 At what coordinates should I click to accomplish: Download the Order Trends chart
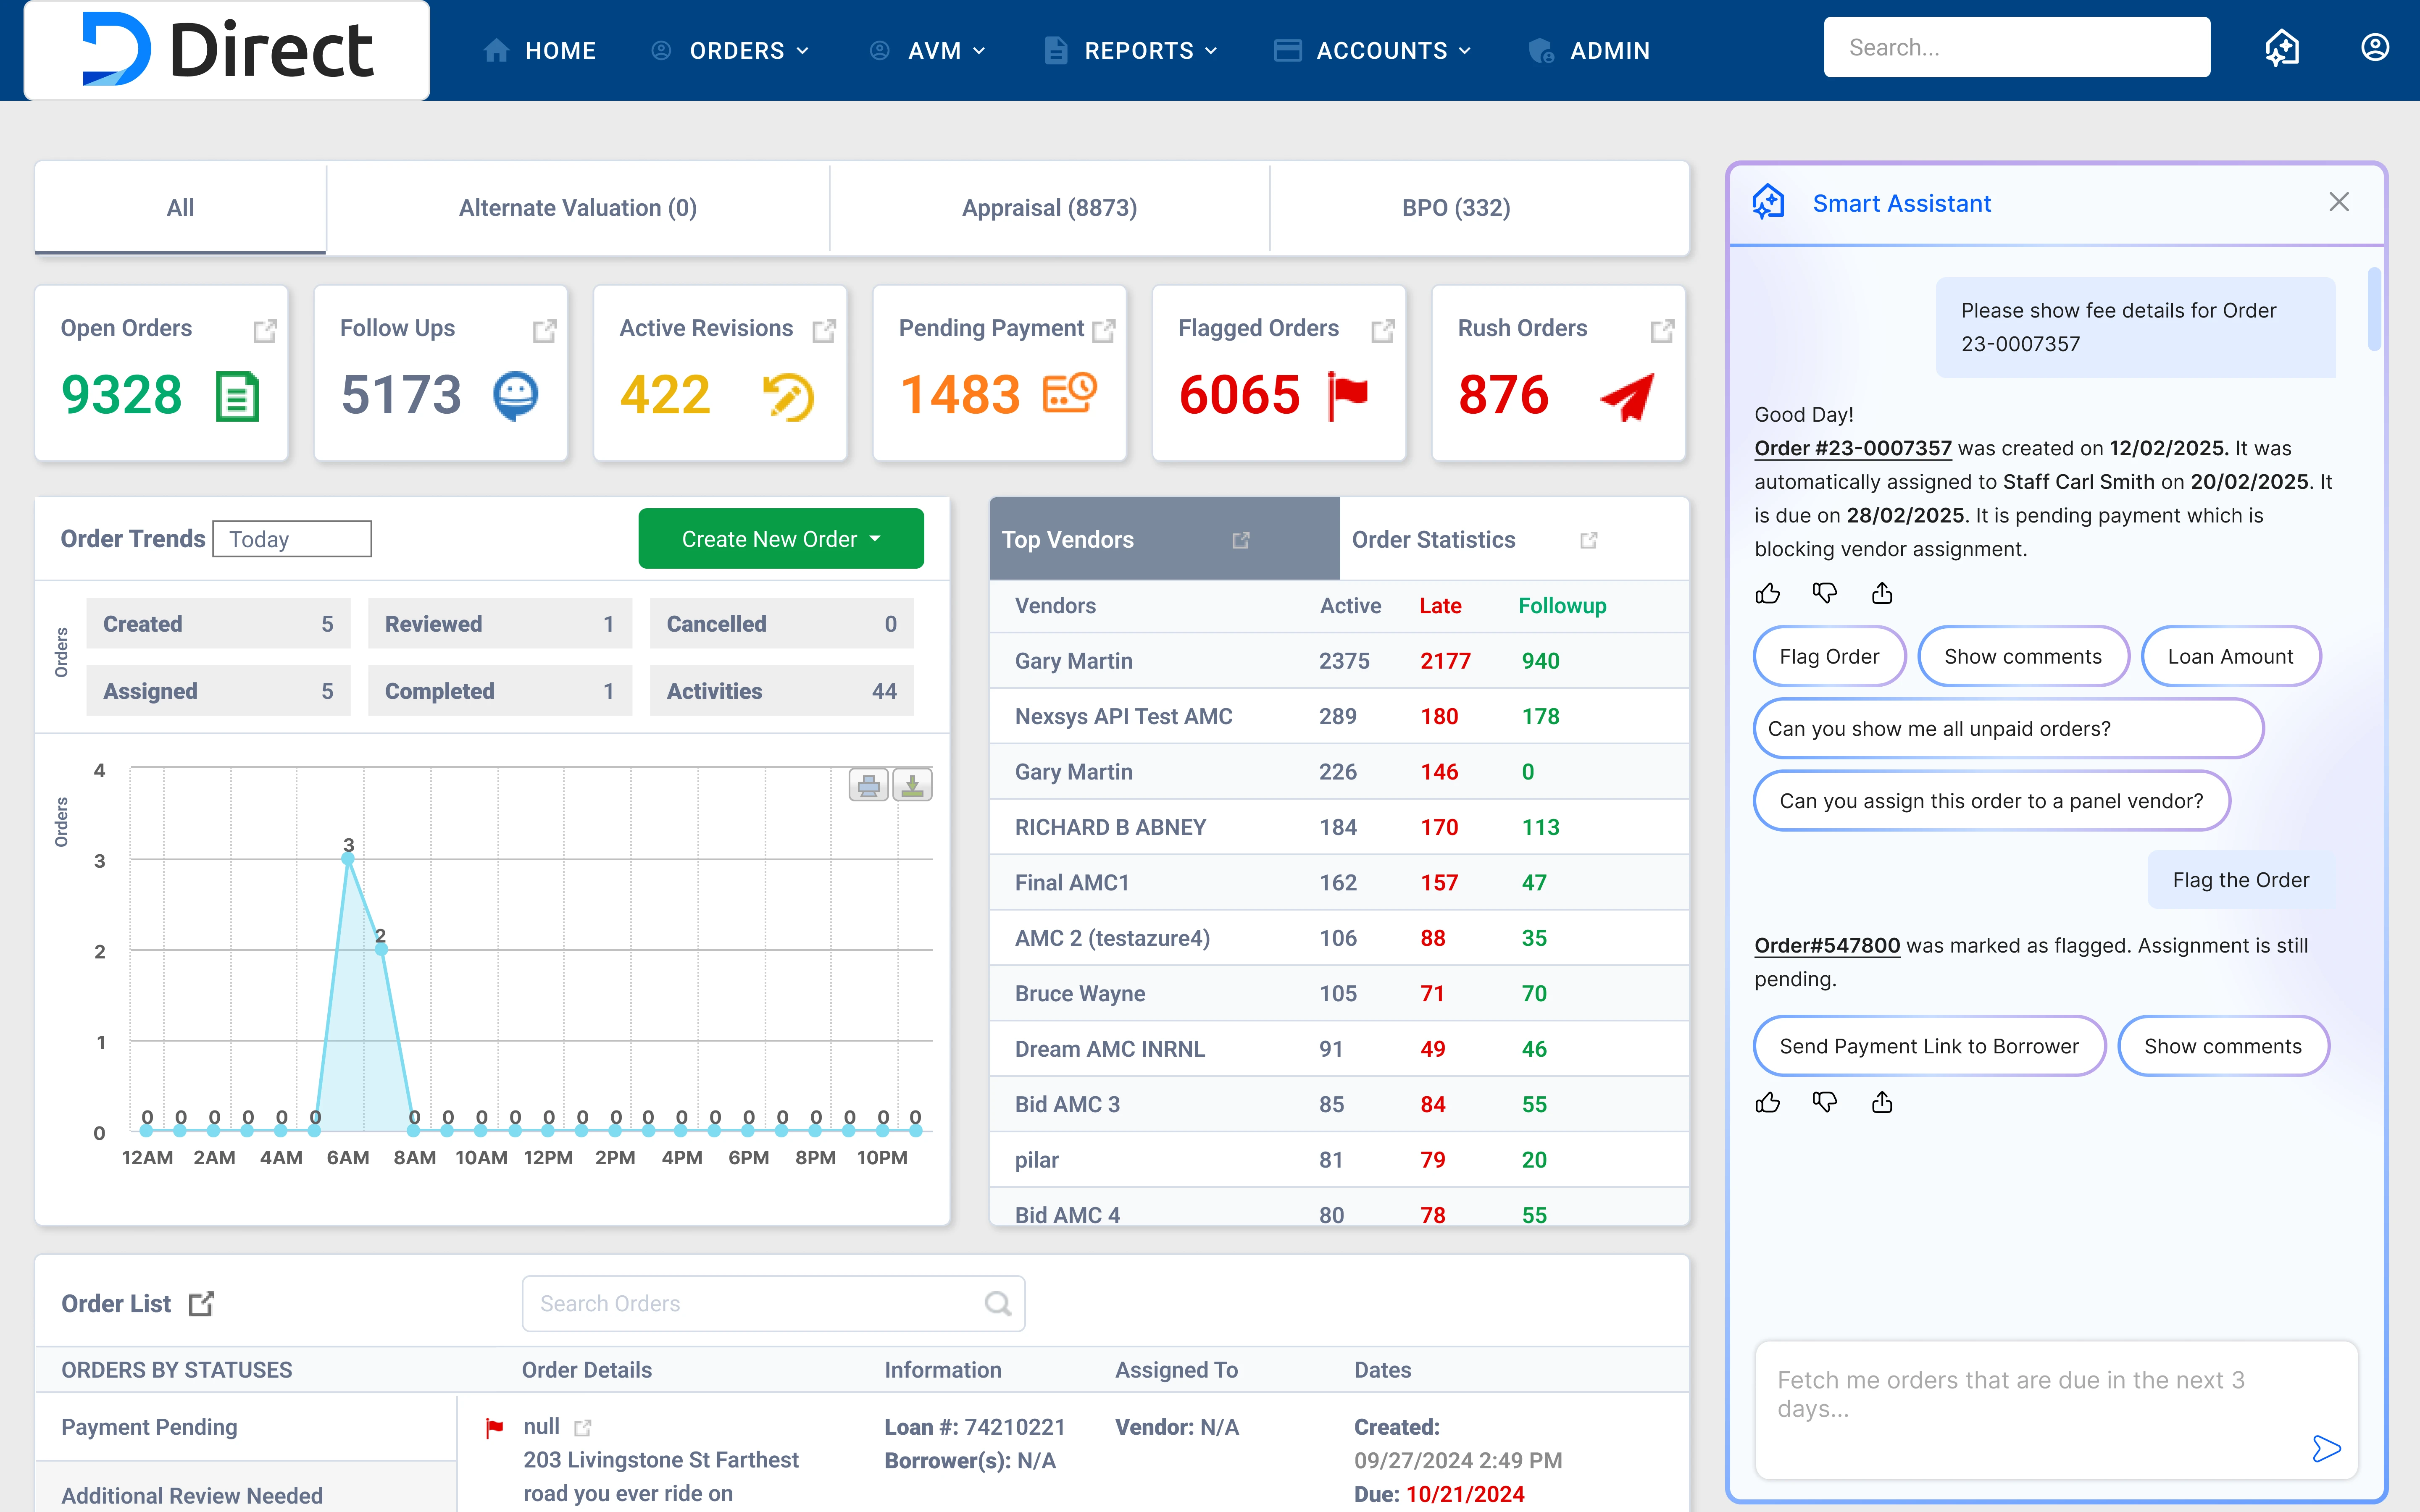(911, 785)
